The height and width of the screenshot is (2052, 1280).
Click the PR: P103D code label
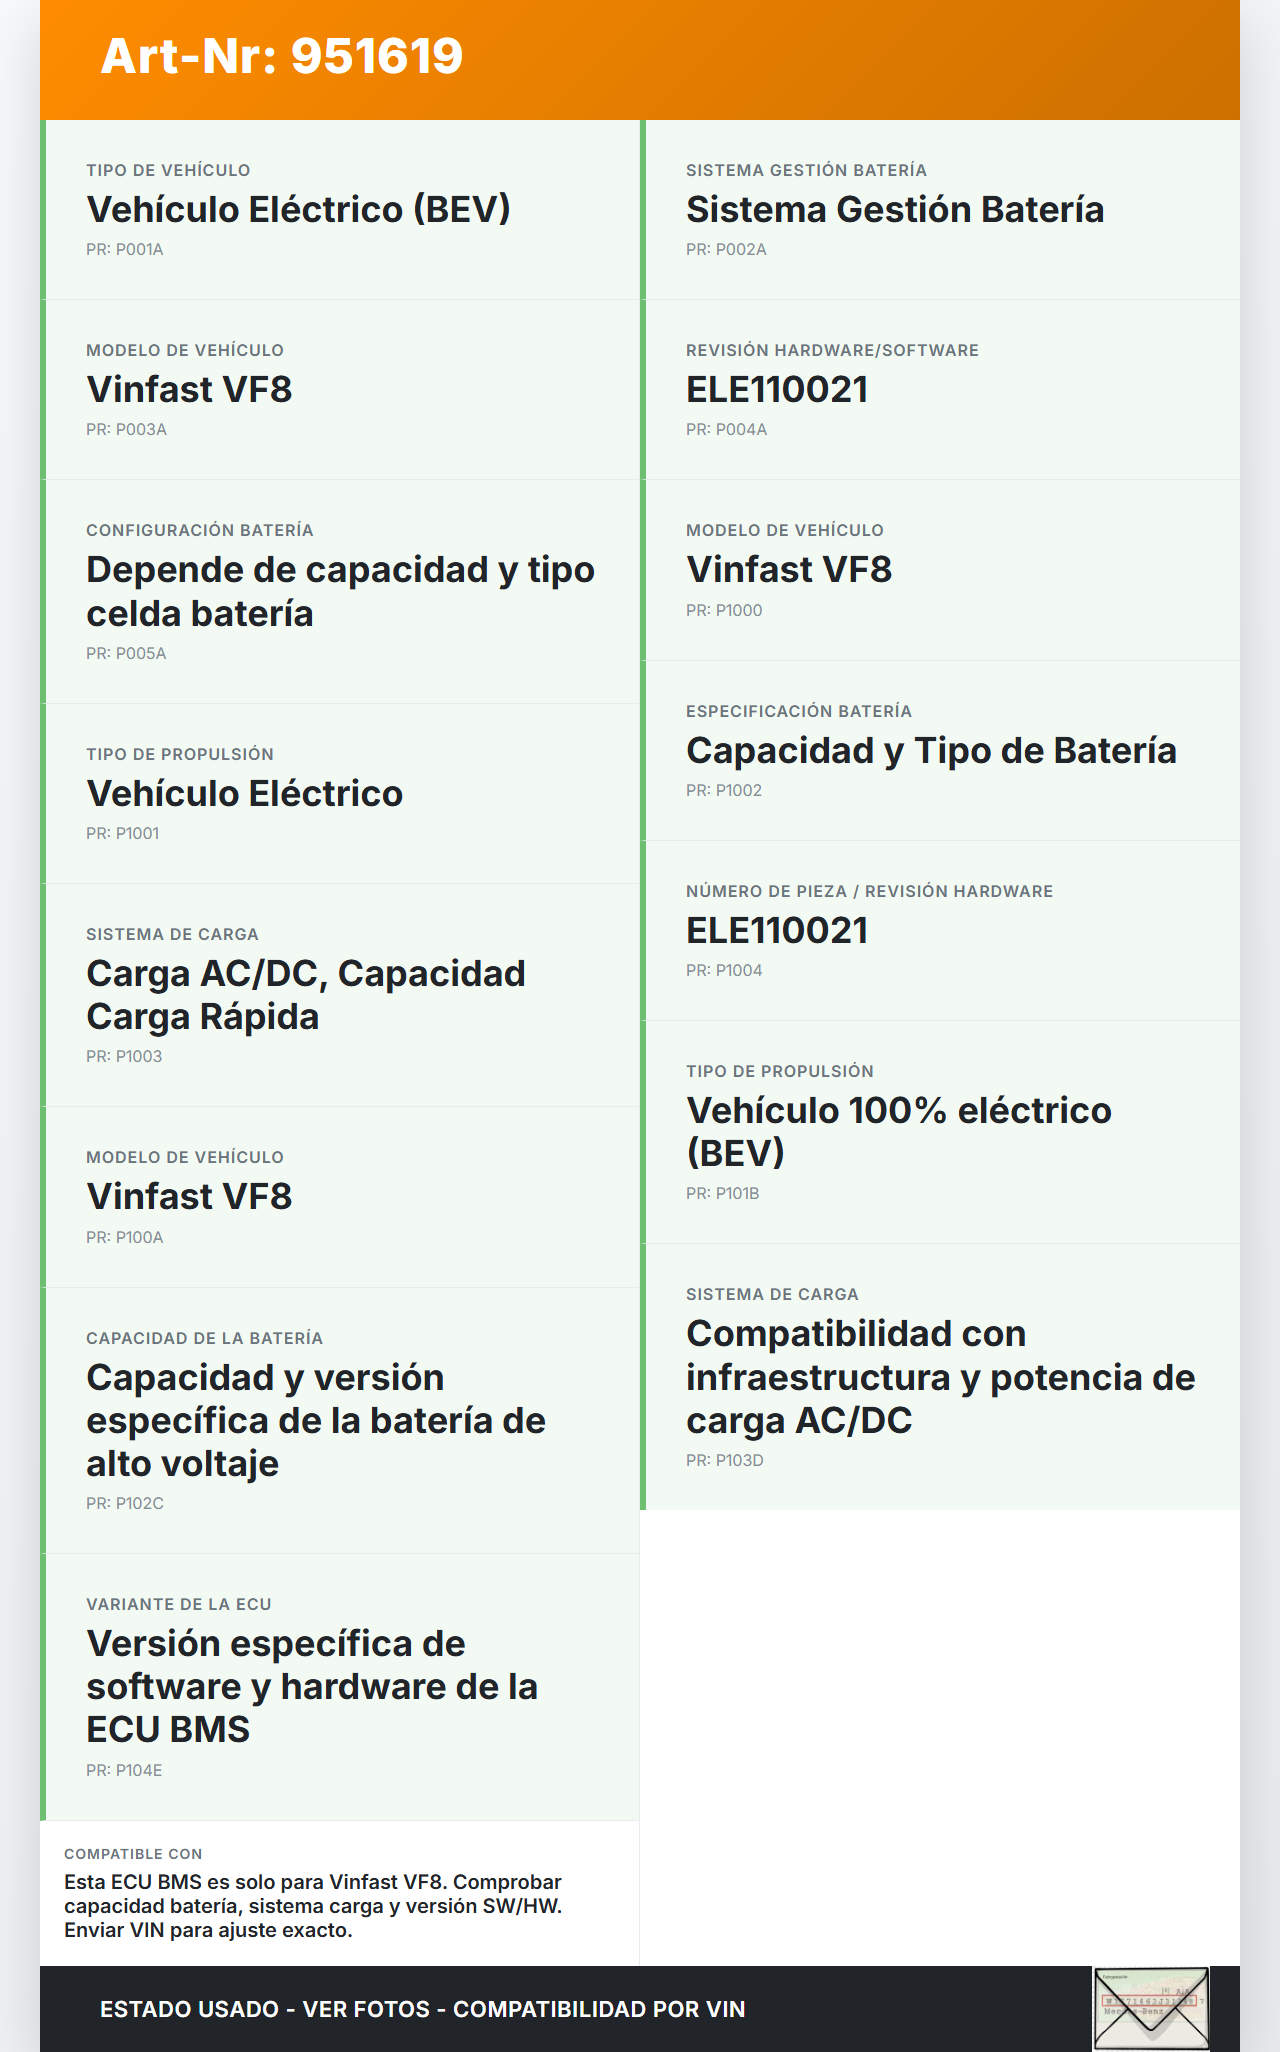tap(725, 1460)
